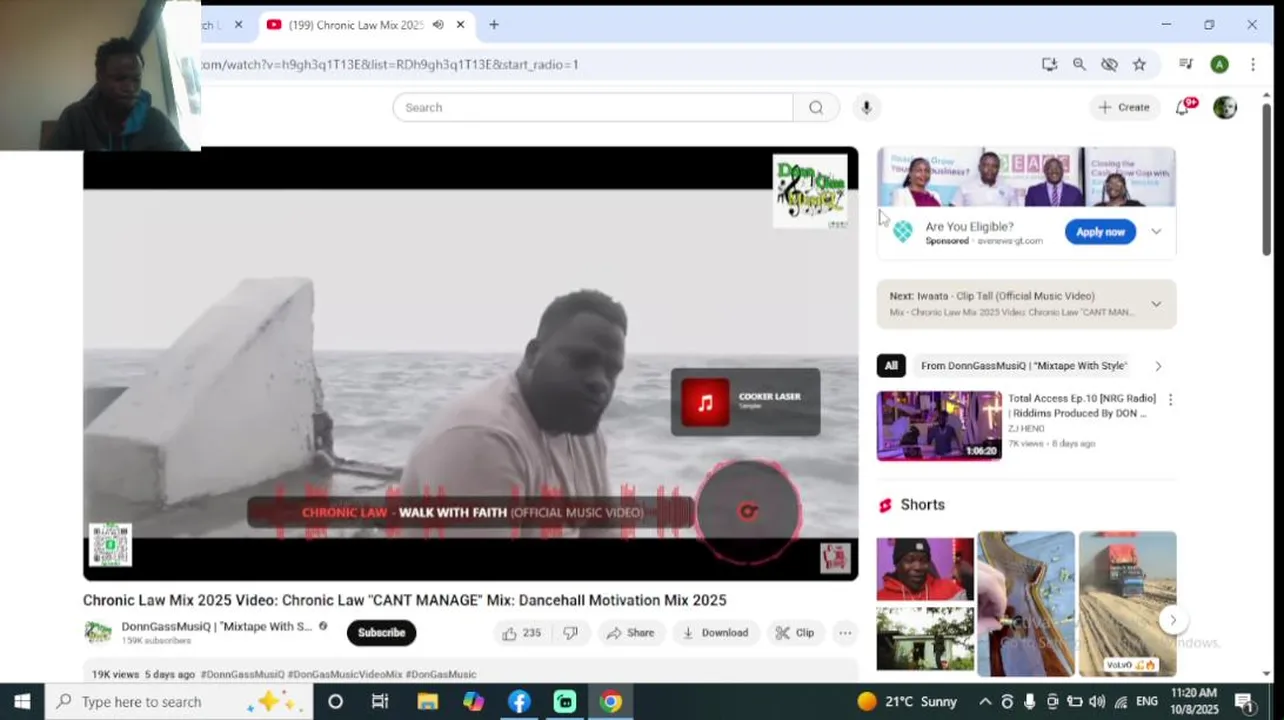Open Windows Start menu
Screen dimensions: 1284x720
tap(22, 701)
